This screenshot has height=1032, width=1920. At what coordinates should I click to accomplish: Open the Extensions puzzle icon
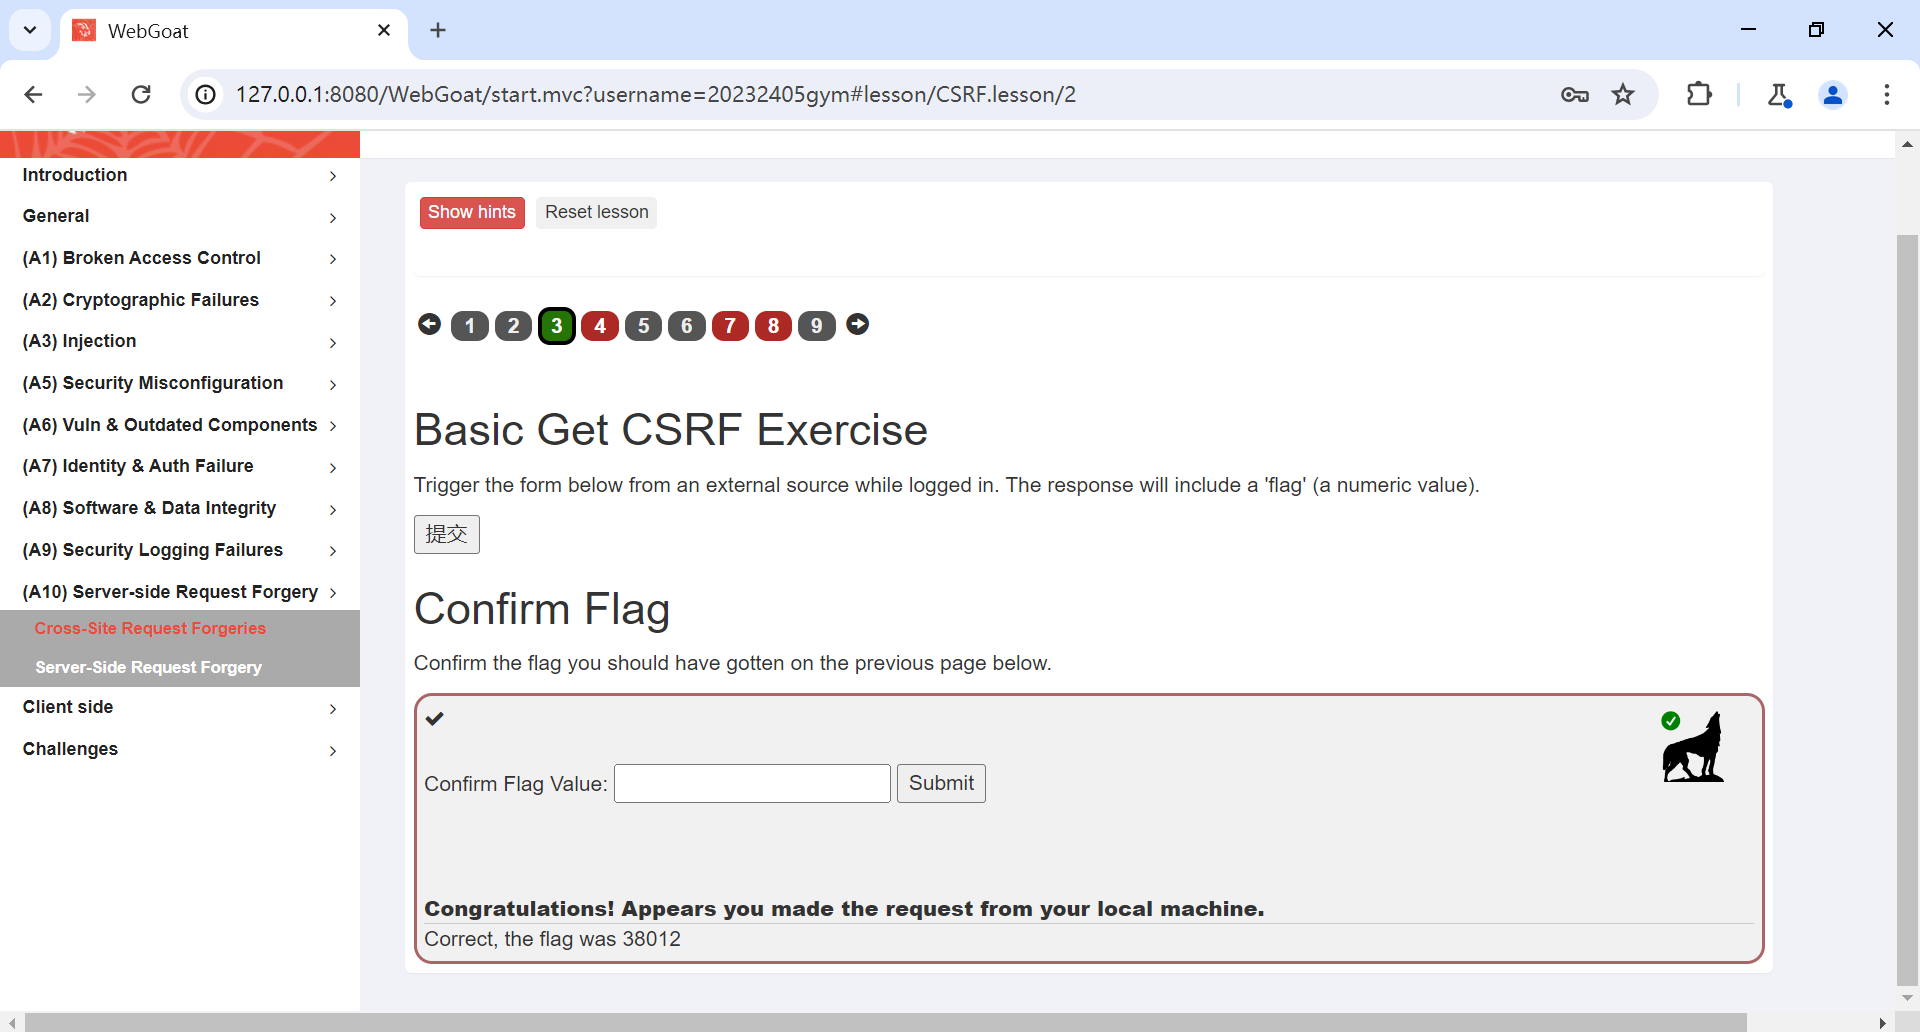click(1699, 94)
